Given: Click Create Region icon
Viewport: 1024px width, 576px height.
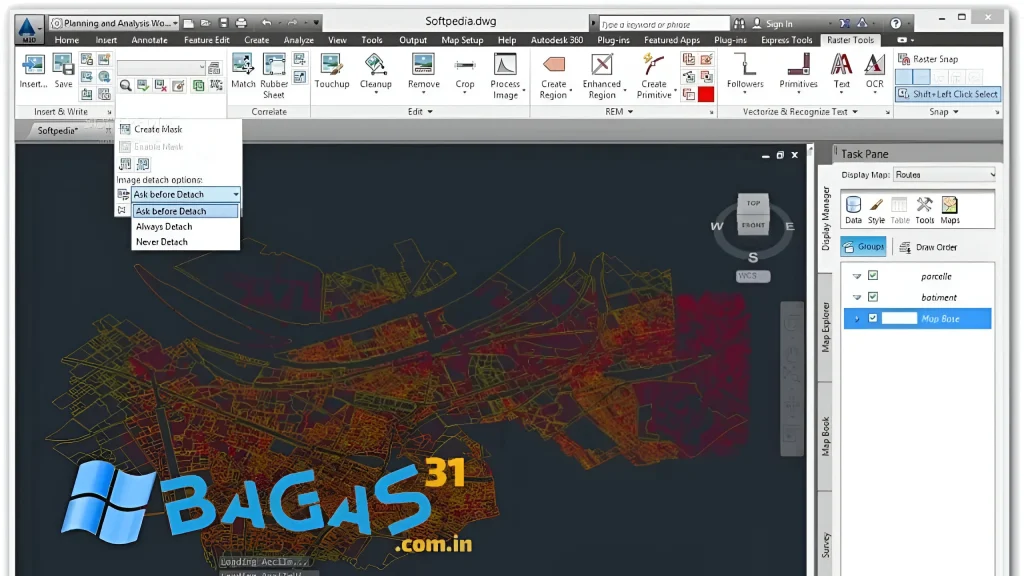Looking at the screenshot, I should point(554,65).
